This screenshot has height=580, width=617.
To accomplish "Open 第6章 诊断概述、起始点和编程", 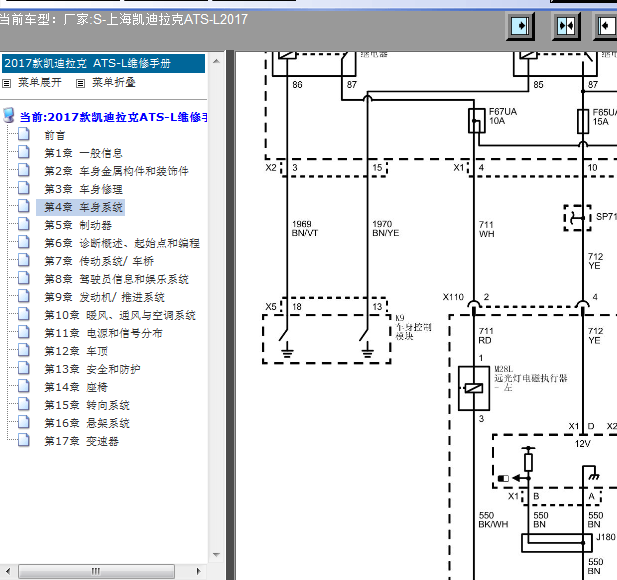I will tap(122, 244).
